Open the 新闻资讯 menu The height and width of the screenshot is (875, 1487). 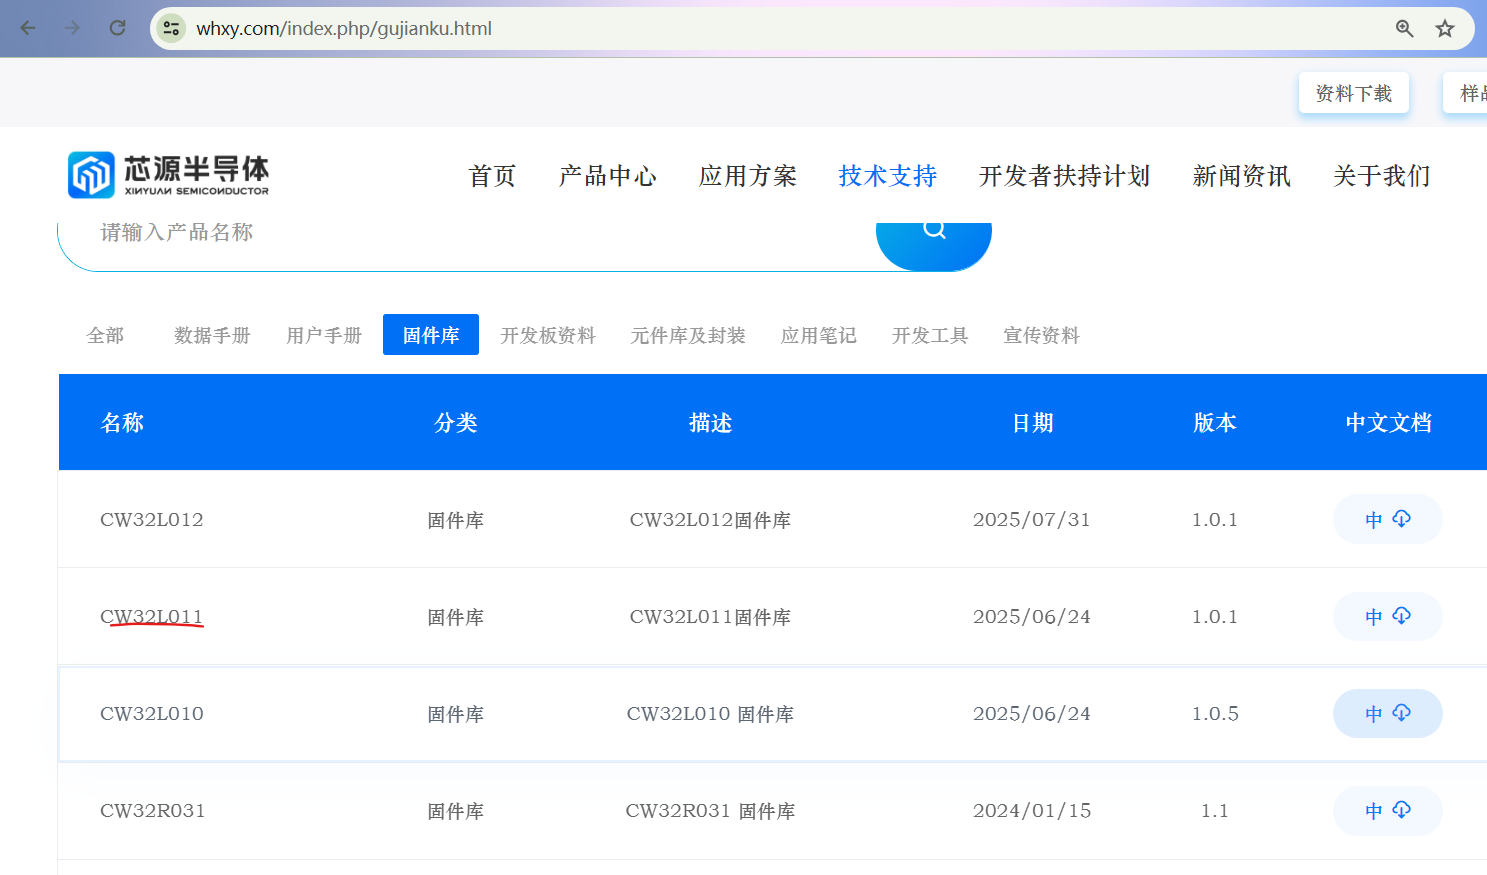point(1242,176)
